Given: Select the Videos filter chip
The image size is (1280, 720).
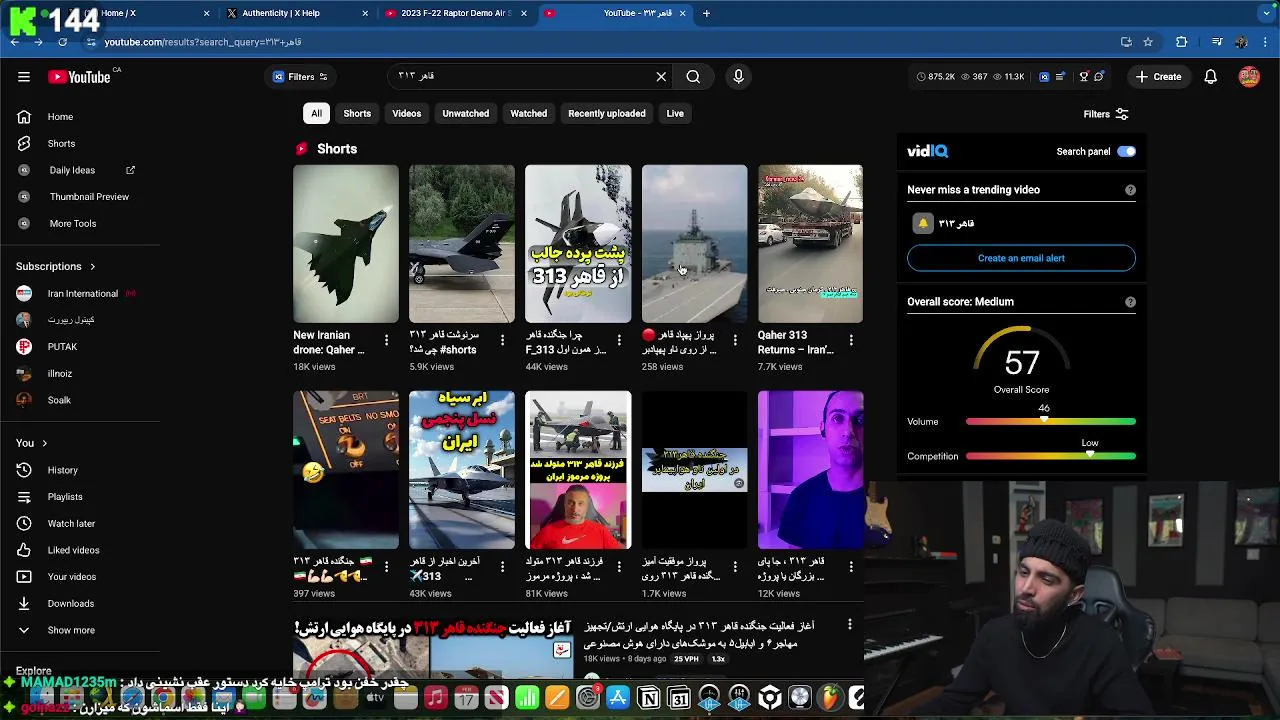Looking at the screenshot, I should coord(407,114).
